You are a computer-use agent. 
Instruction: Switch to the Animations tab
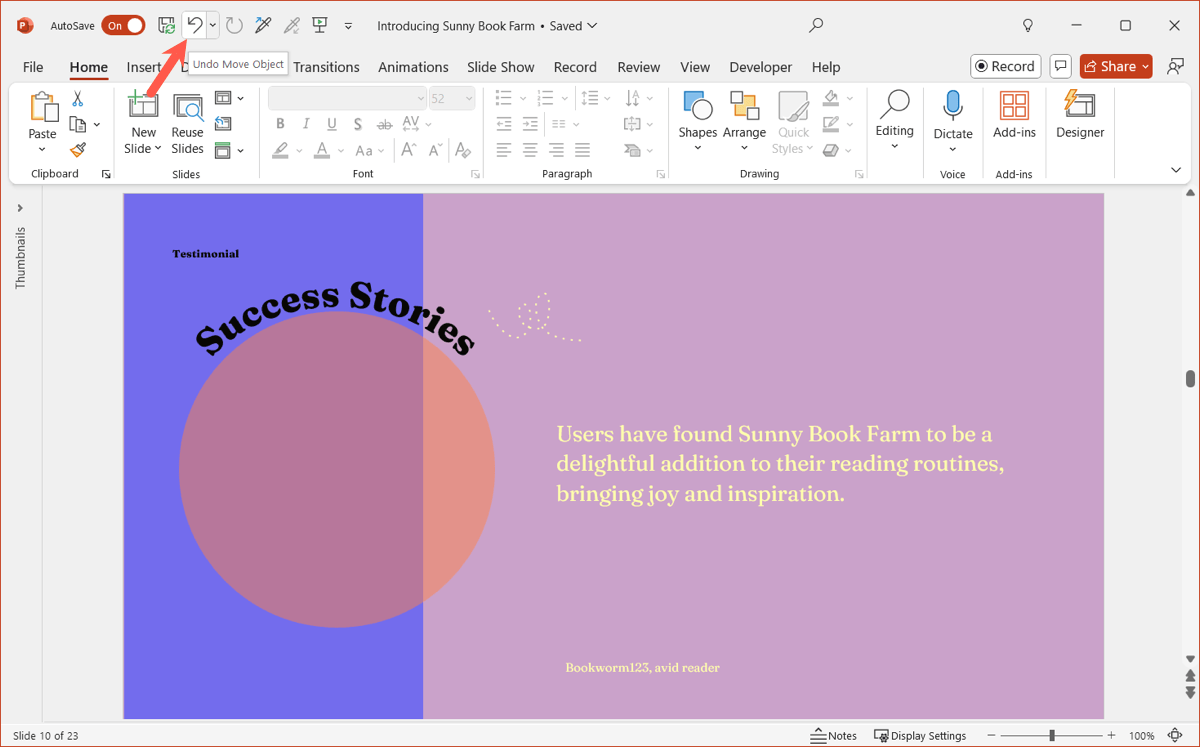coord(413,67)
